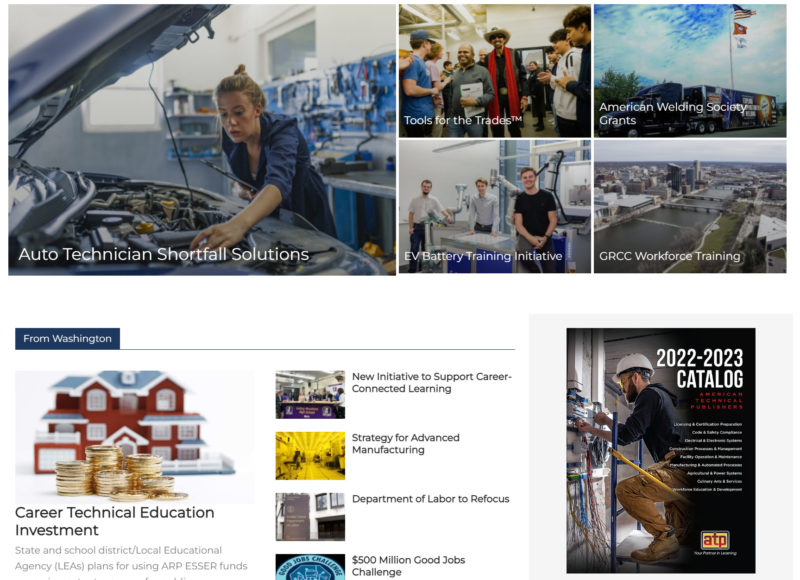The image size is (800, 580).
Task: Click the EV Battery Training Initiative caption
Action: point(483,256)
